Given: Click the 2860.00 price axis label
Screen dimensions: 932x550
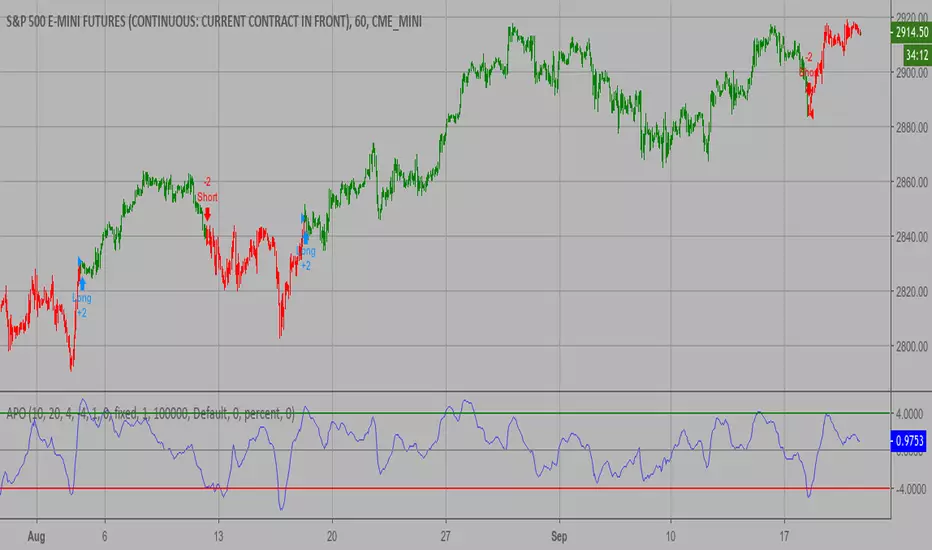Looking at the screenshot, I should click(x=911, y=182).
